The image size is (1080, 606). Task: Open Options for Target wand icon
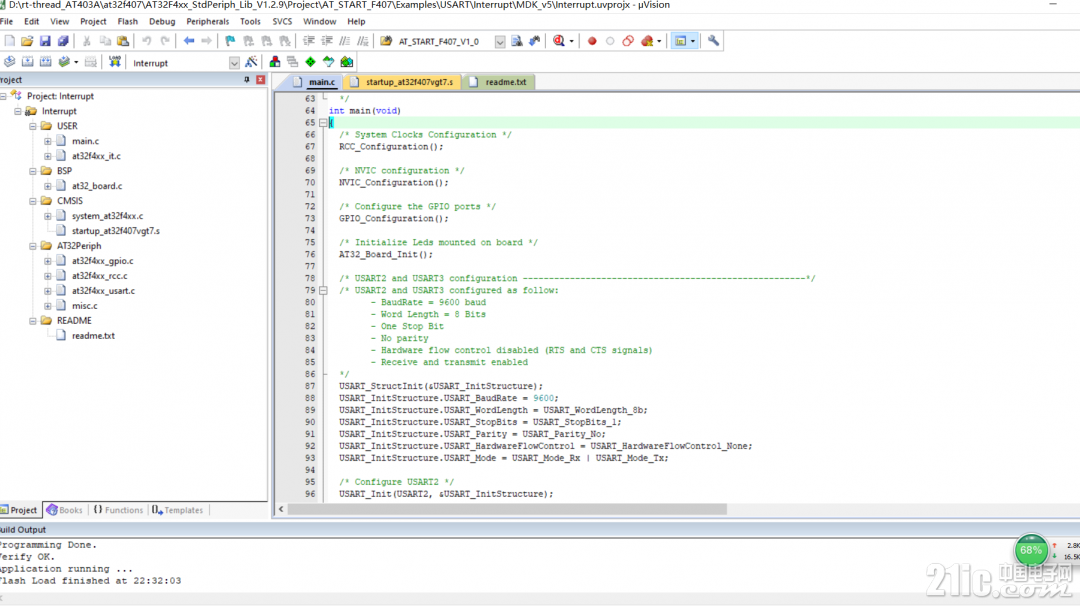[x=251, y=62]
